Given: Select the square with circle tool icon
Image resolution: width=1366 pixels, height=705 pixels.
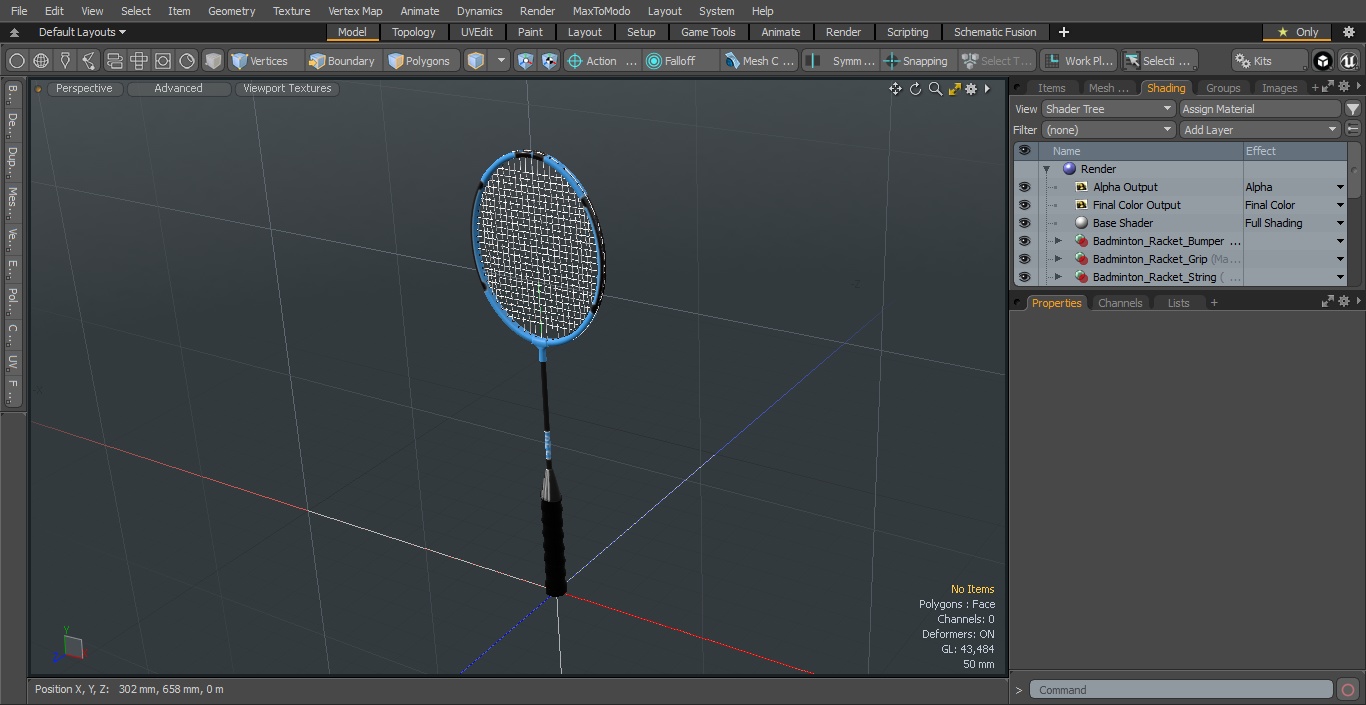Looking at the screenshot, I should [x=163, y=61].
